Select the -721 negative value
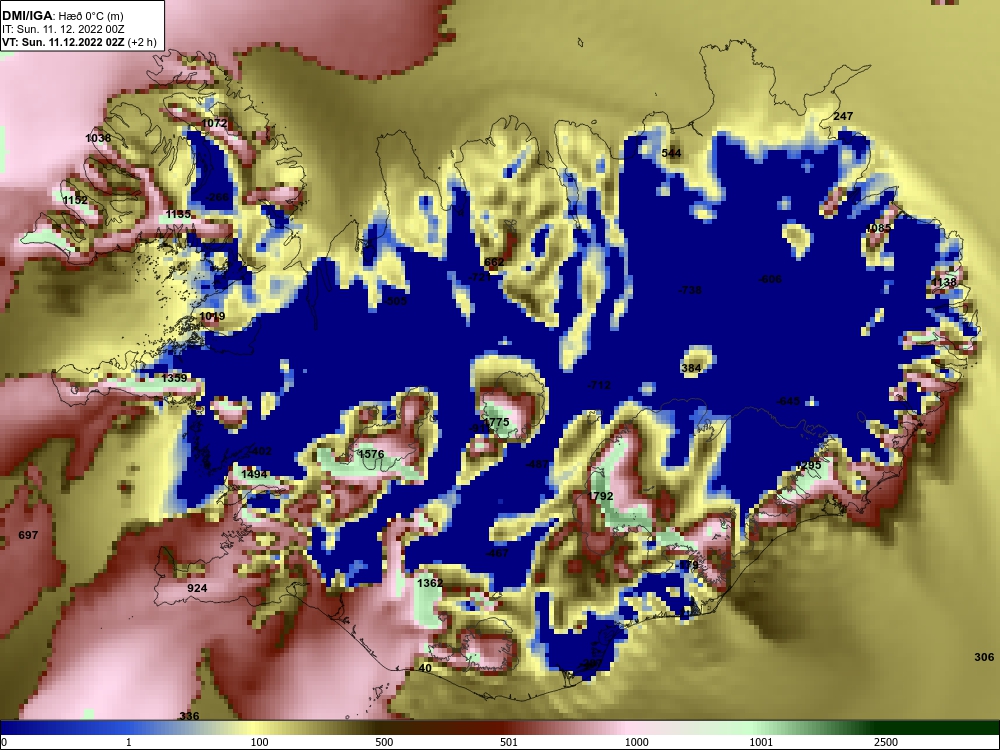Image resolution: width=1000 pixels, height=750 pixels. [x=480, y=277]
